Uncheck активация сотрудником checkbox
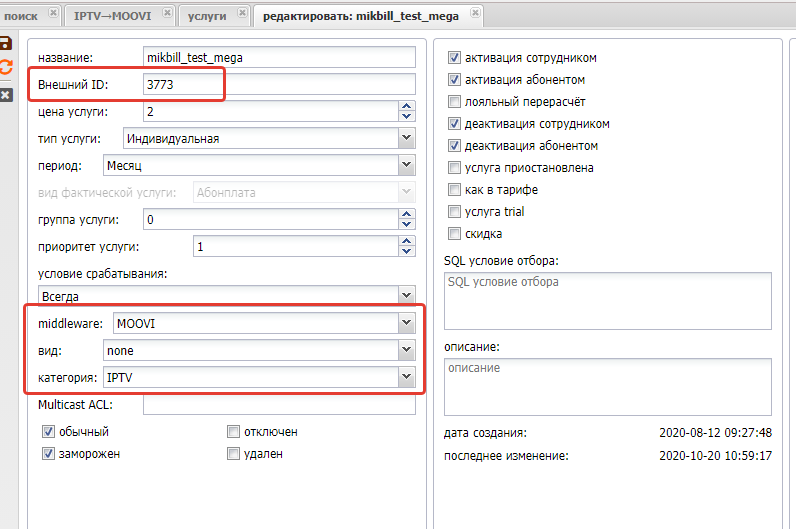The width and height of the screenshot is (796, 529). 455,58
